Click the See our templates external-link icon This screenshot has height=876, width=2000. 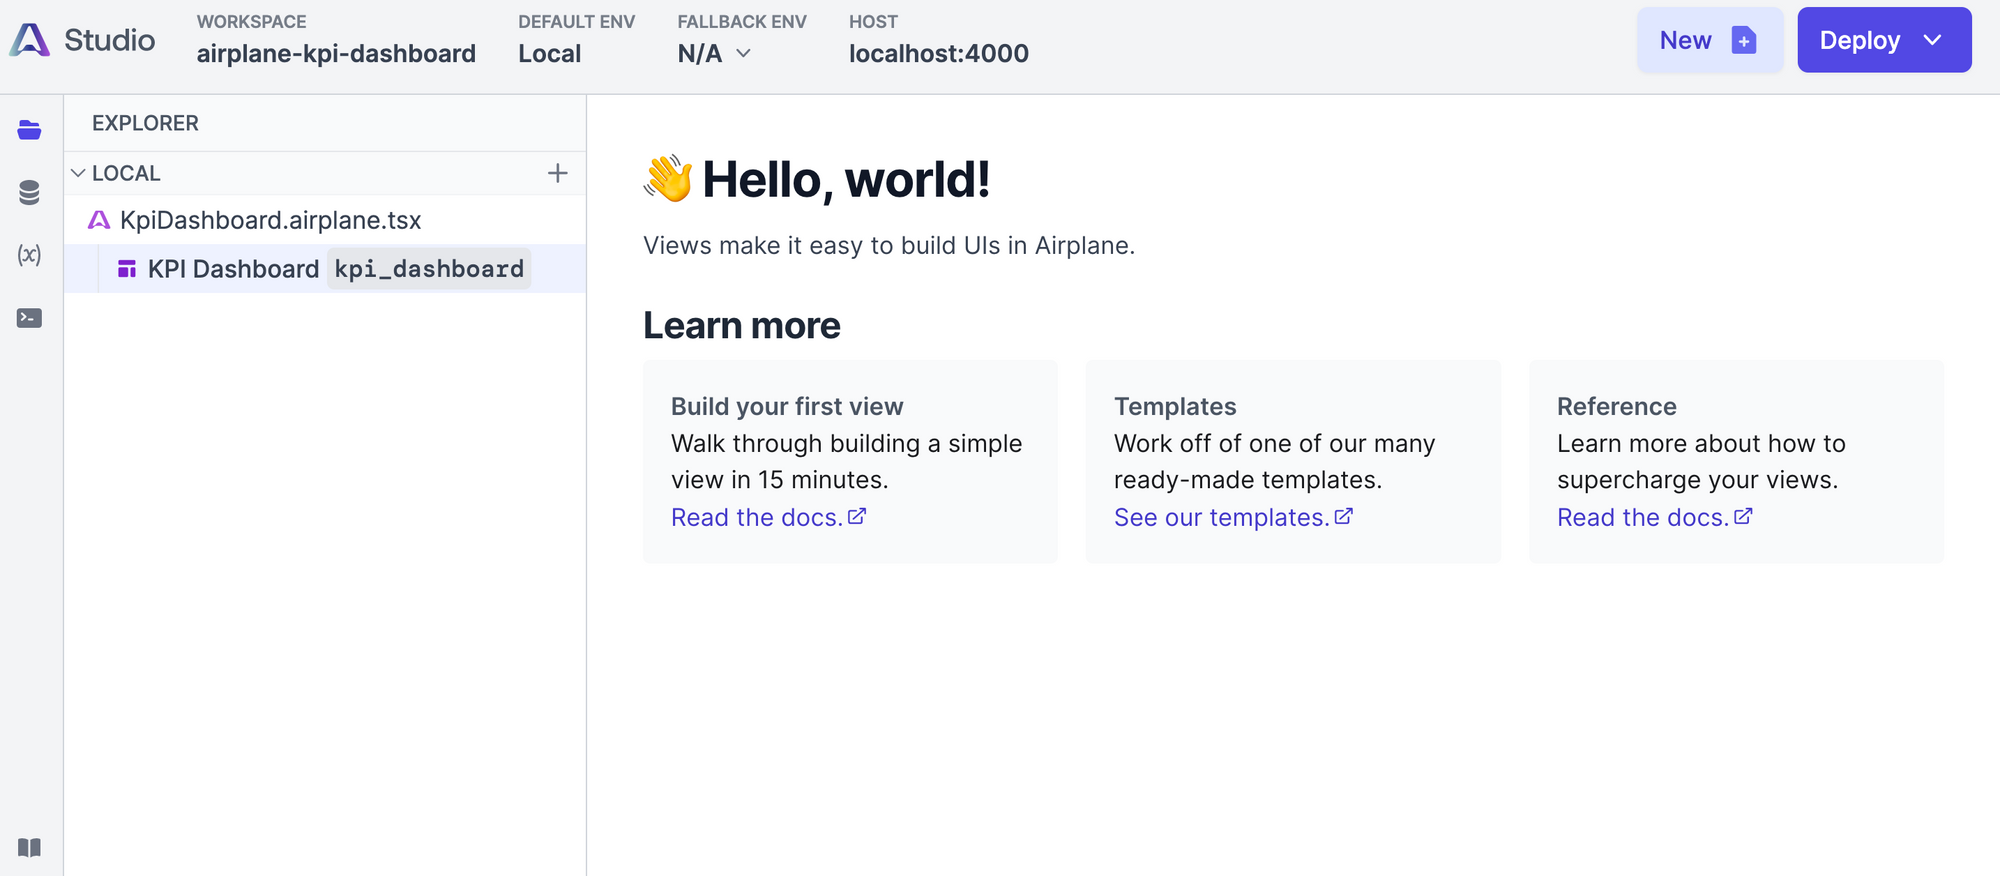[x=1344, y=517]
